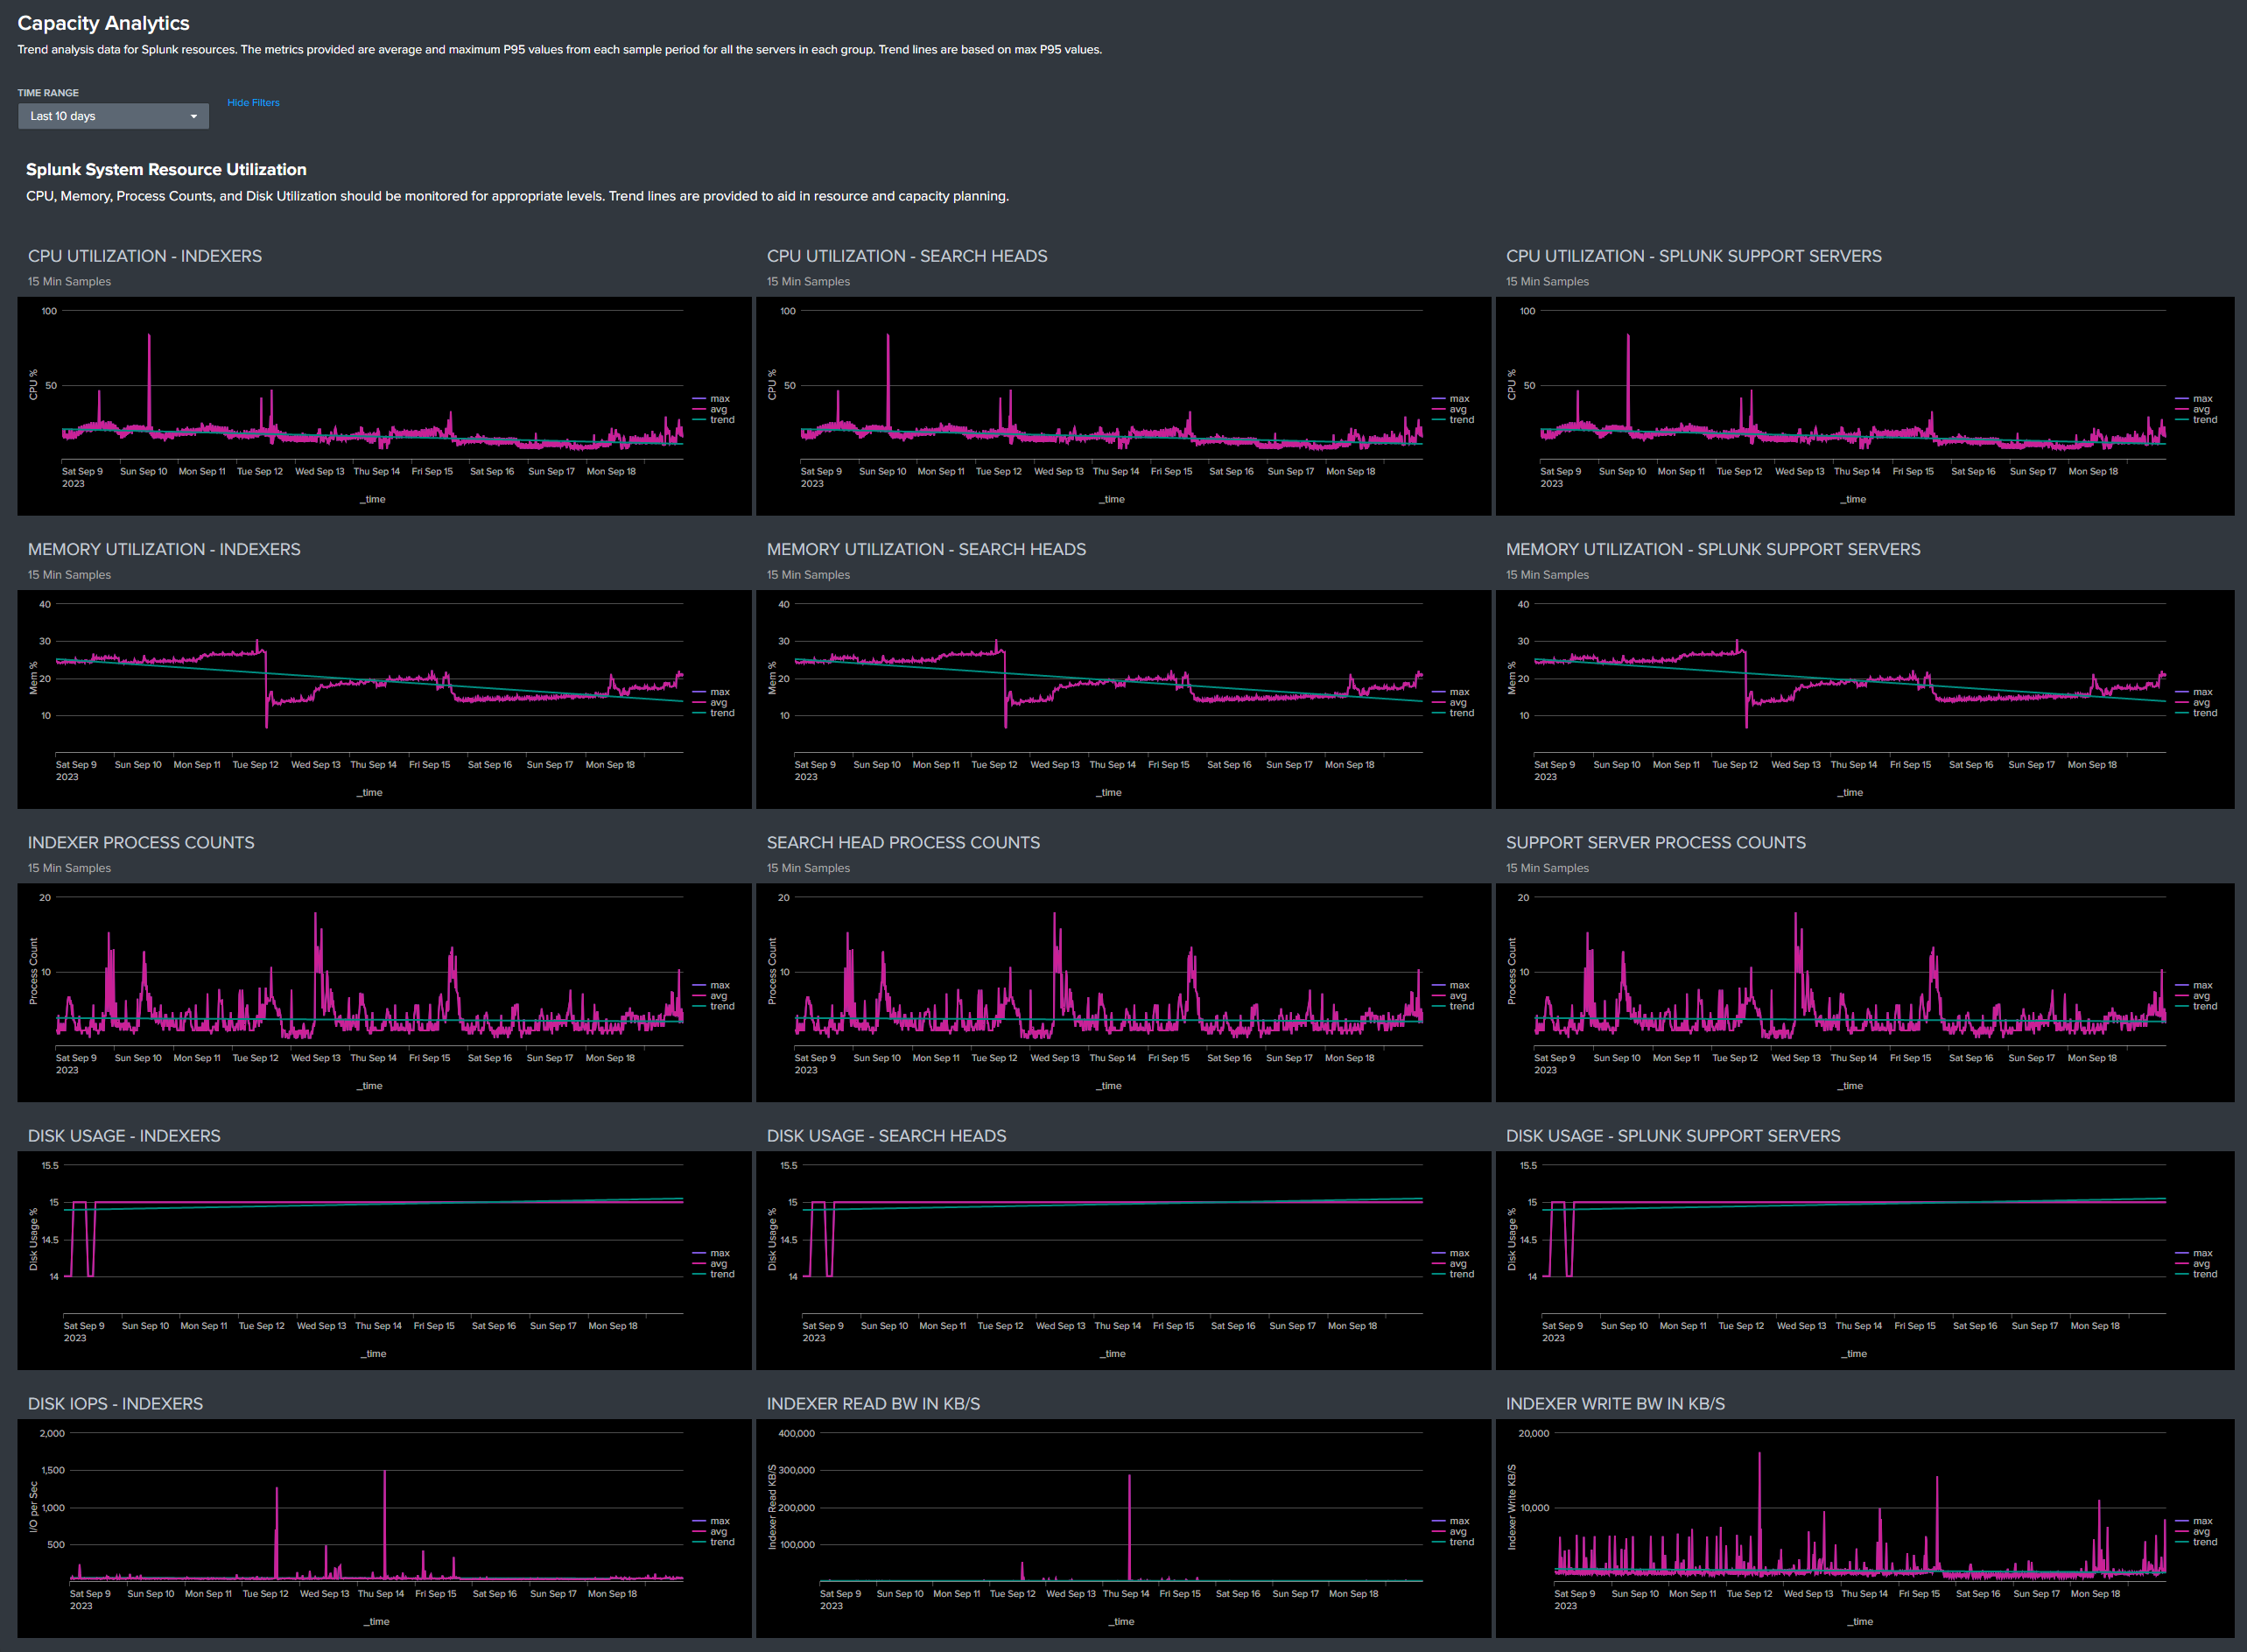Viewport: 2247px width, 1652px height.
Task: Select max legend in CPU Utilization - Search Heads chart
Action: [1451, 399]
